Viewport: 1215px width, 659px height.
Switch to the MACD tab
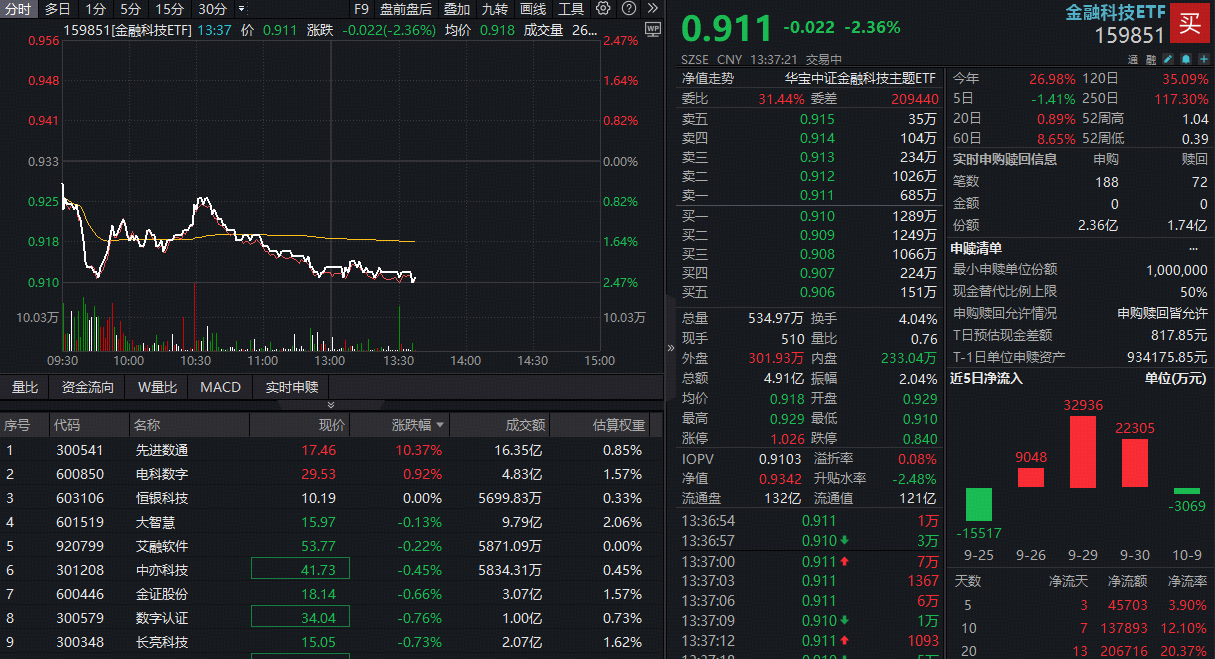click(x=219, y=387)
